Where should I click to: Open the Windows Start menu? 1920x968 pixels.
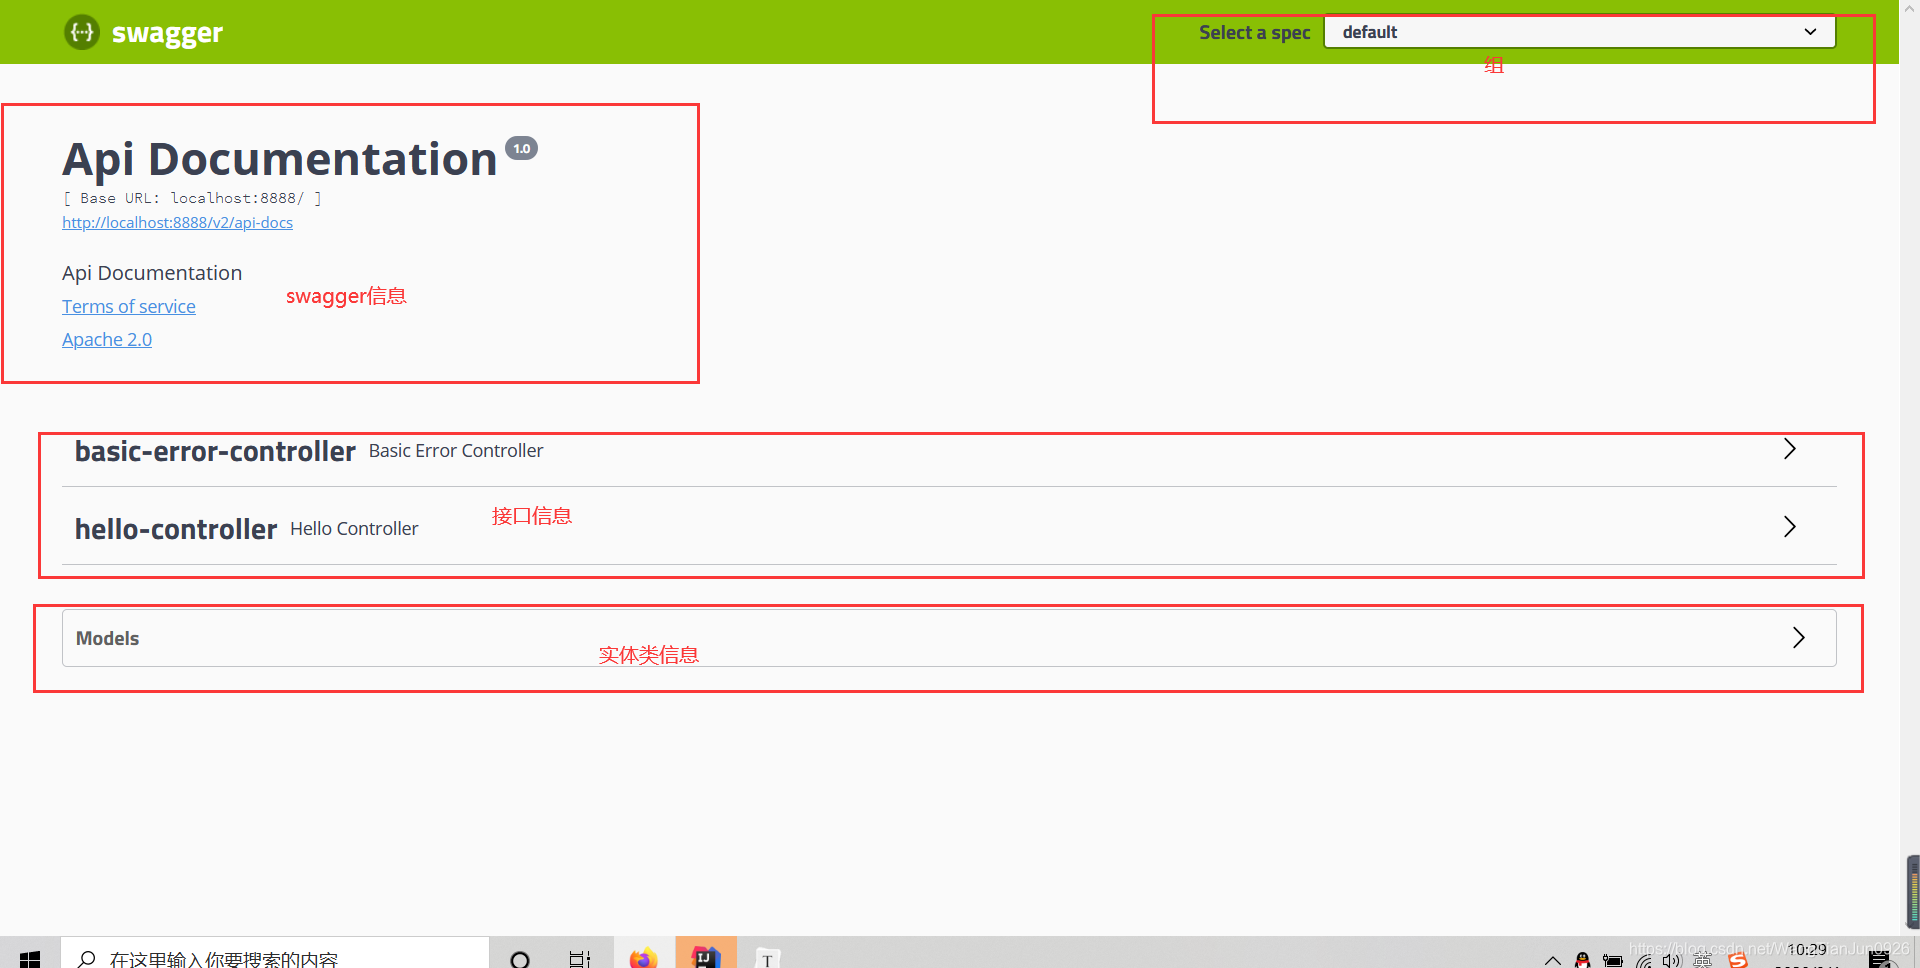[x=30, y=957]
